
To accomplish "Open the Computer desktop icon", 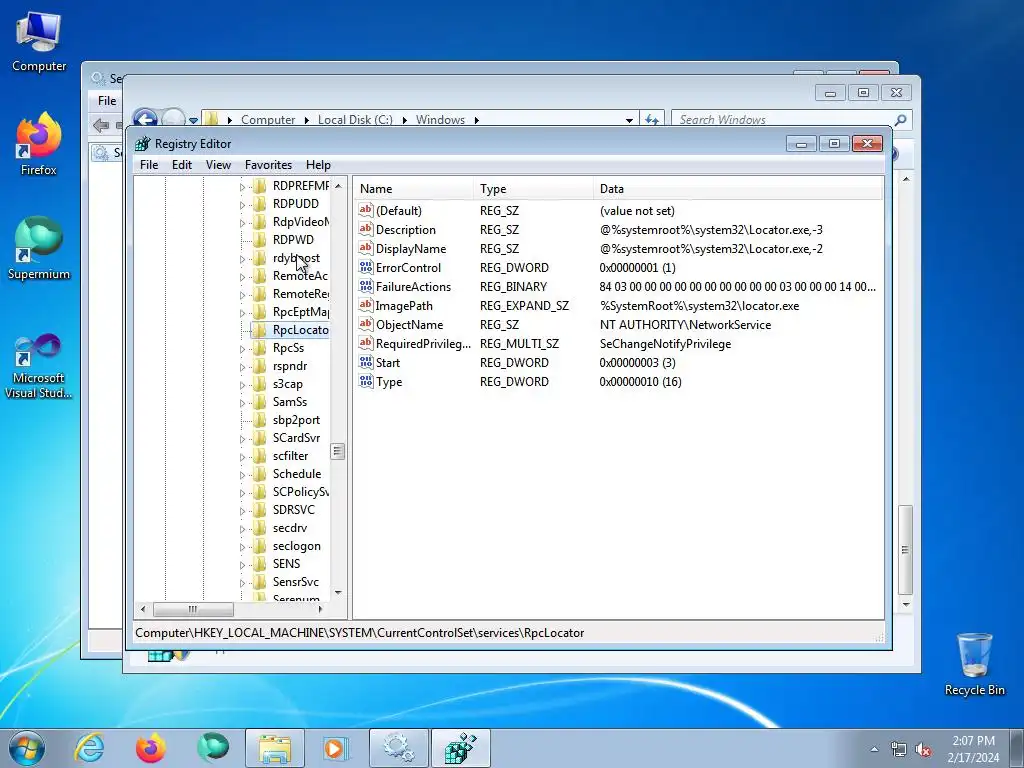I will [39, 42].
